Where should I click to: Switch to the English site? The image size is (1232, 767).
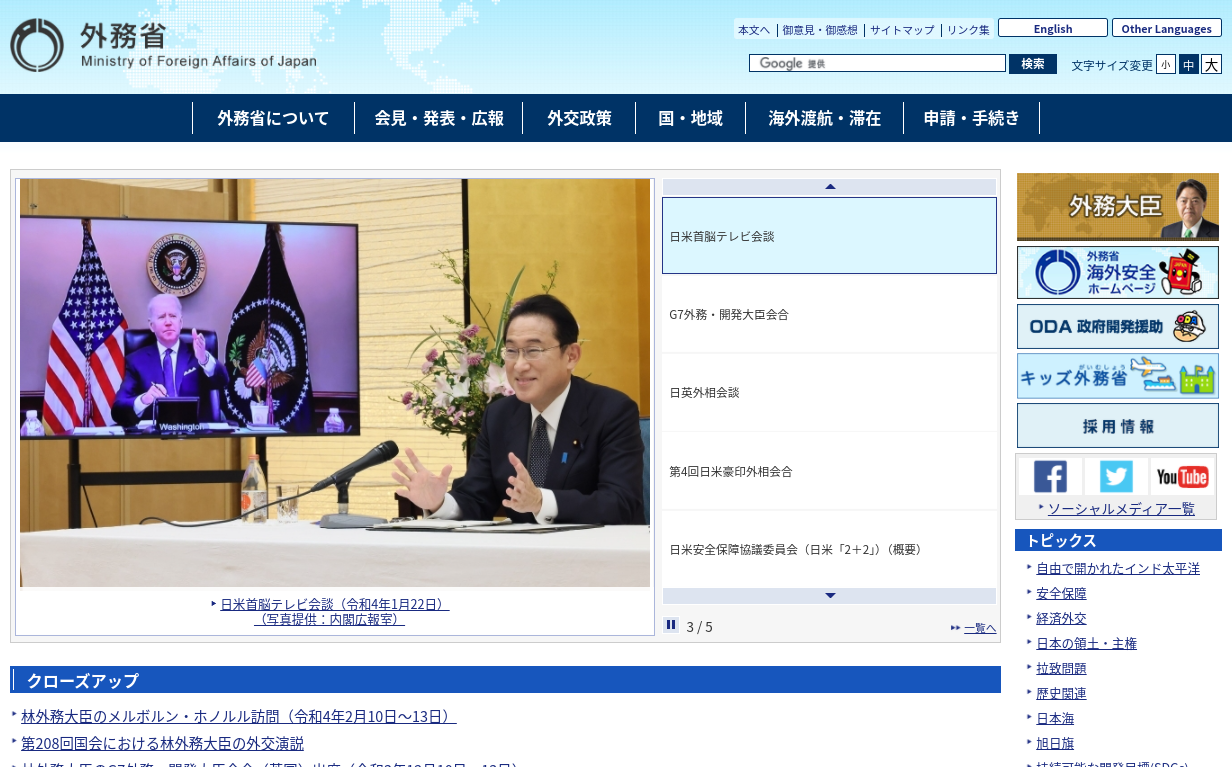coord(1053,28)
